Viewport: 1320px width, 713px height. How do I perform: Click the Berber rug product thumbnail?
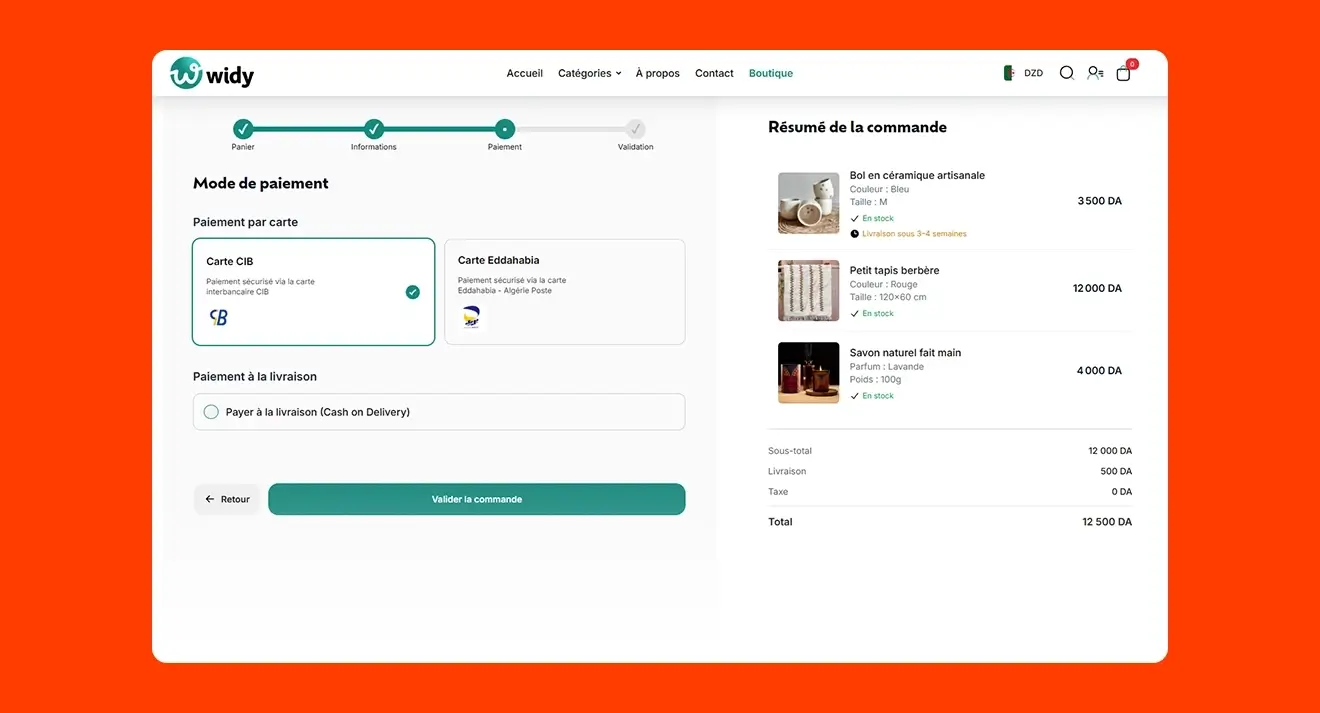pos(809,291)
